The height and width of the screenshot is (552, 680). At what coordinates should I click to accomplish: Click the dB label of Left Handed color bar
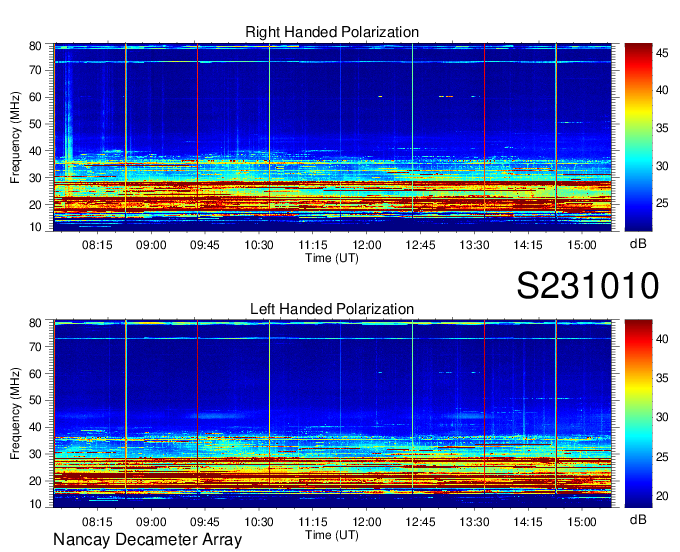click(638, 520)
